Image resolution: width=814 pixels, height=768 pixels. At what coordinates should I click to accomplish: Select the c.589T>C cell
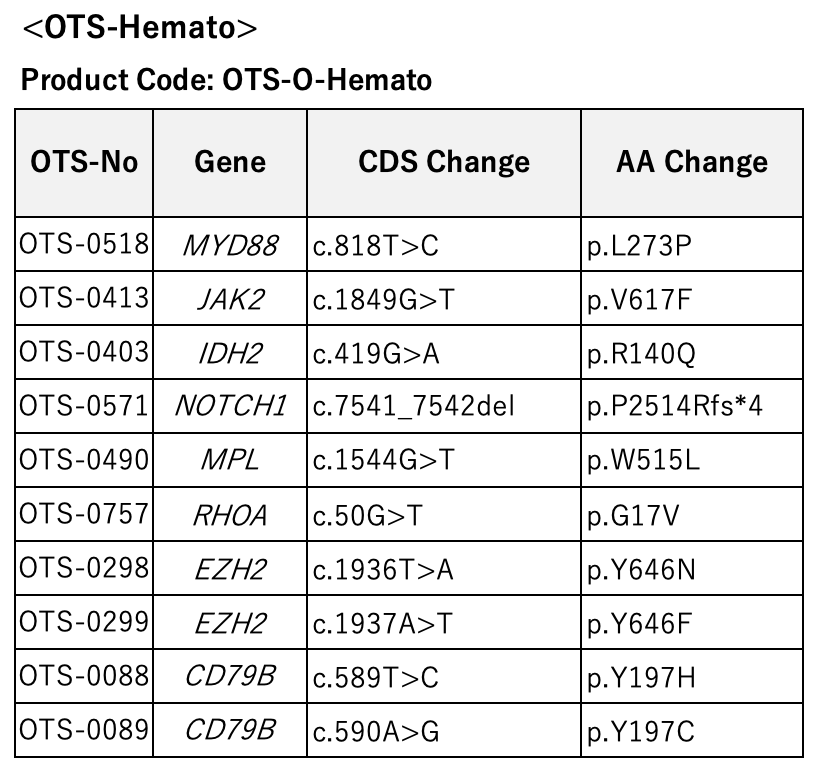coord(444,676)
